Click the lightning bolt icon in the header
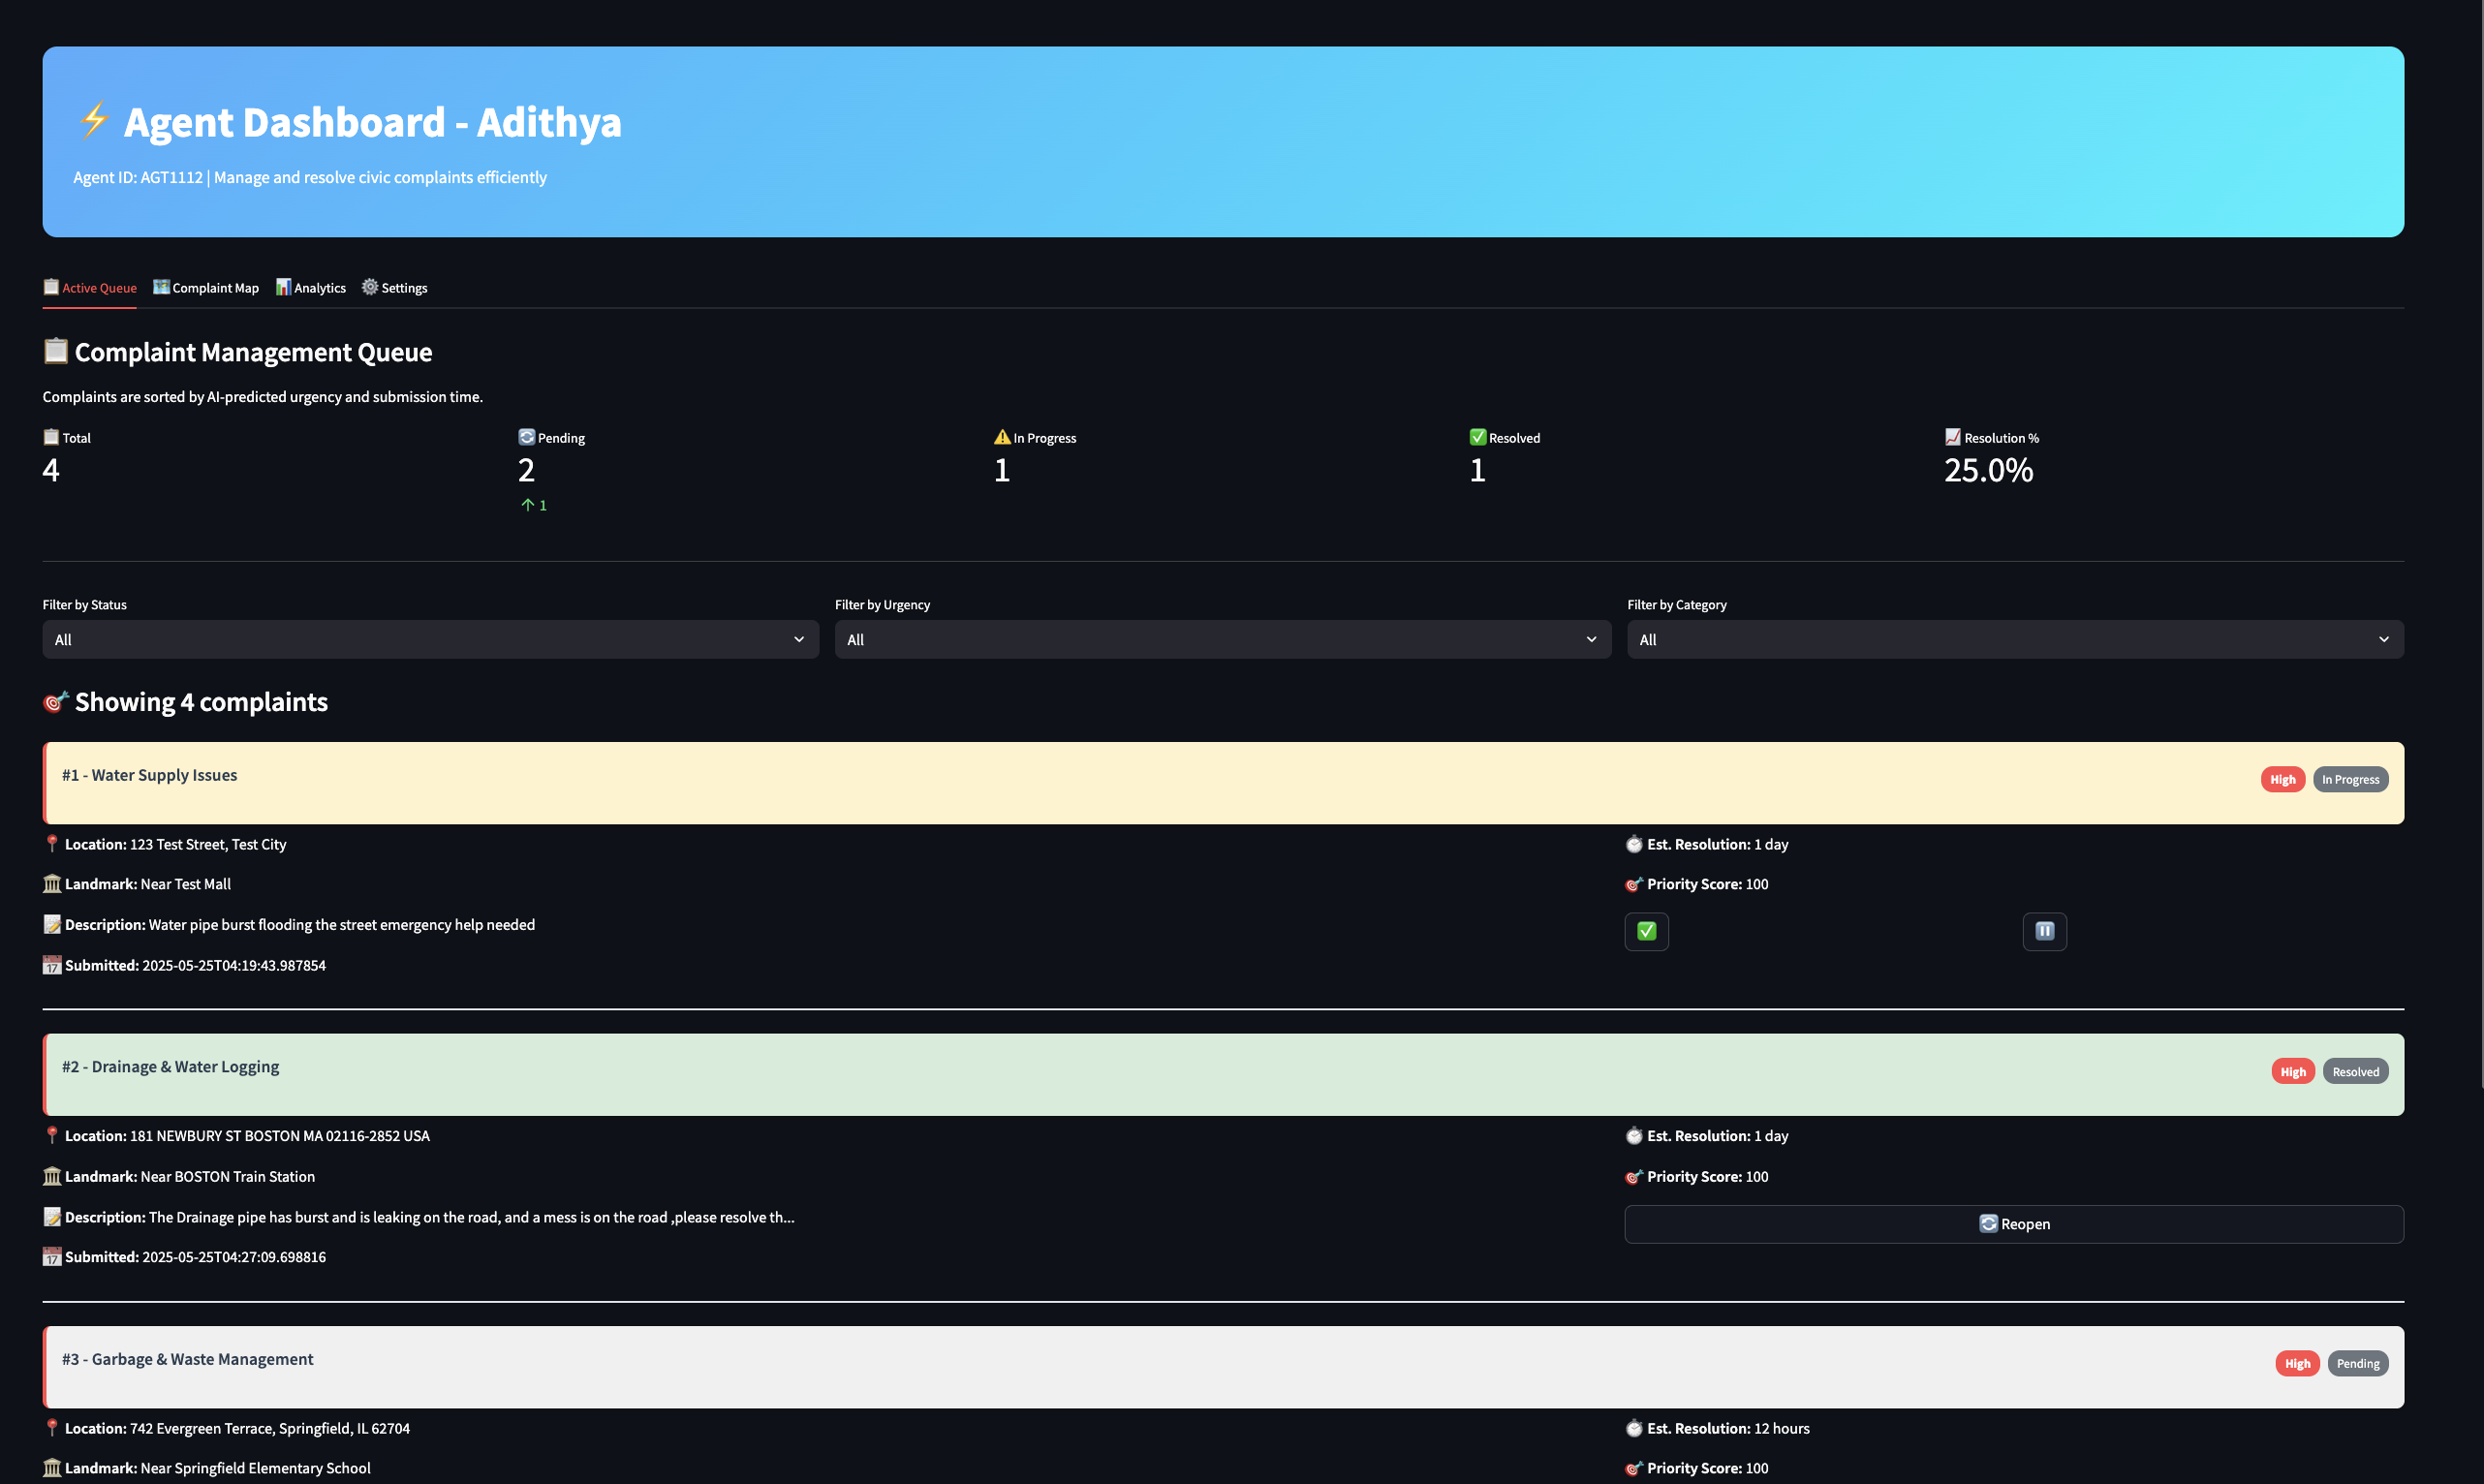Image resolution: width=2484 pixels, height=1484 pixels. click(x=94, y=121)
